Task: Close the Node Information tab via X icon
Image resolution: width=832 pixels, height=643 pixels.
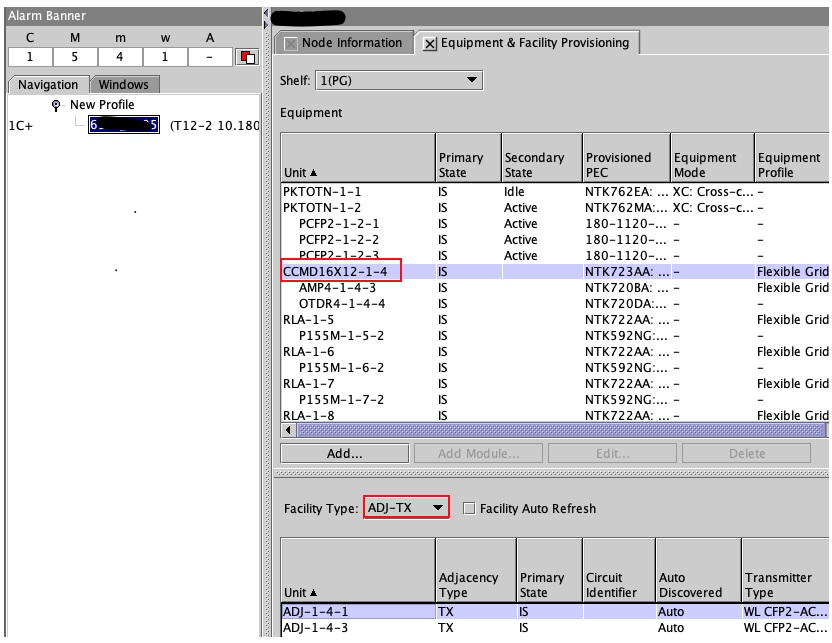Action: tap(290, 44)
